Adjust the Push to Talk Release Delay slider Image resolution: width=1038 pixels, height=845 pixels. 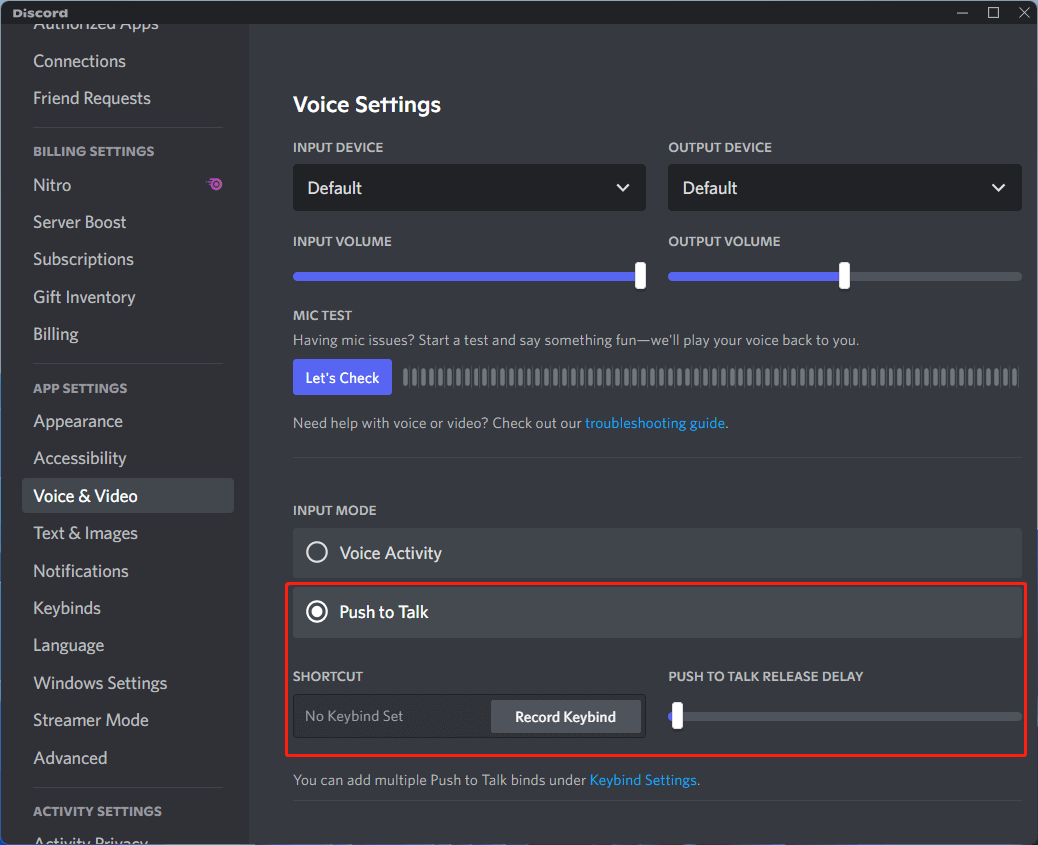click(x=676, y=716)
